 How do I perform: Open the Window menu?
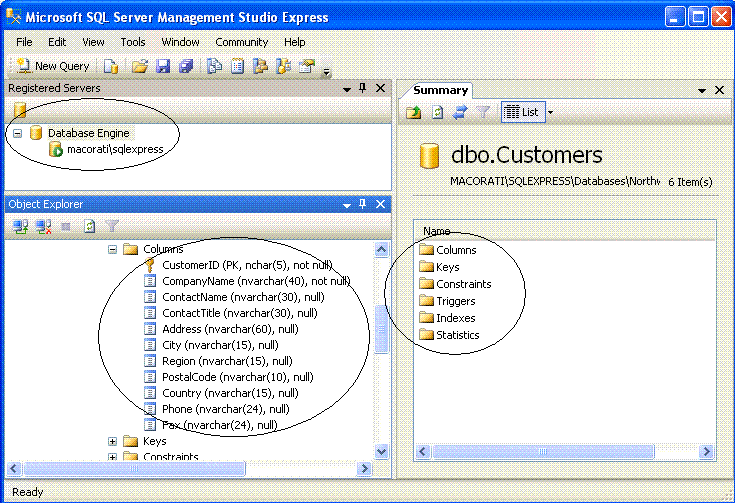(x=180, y=42)
